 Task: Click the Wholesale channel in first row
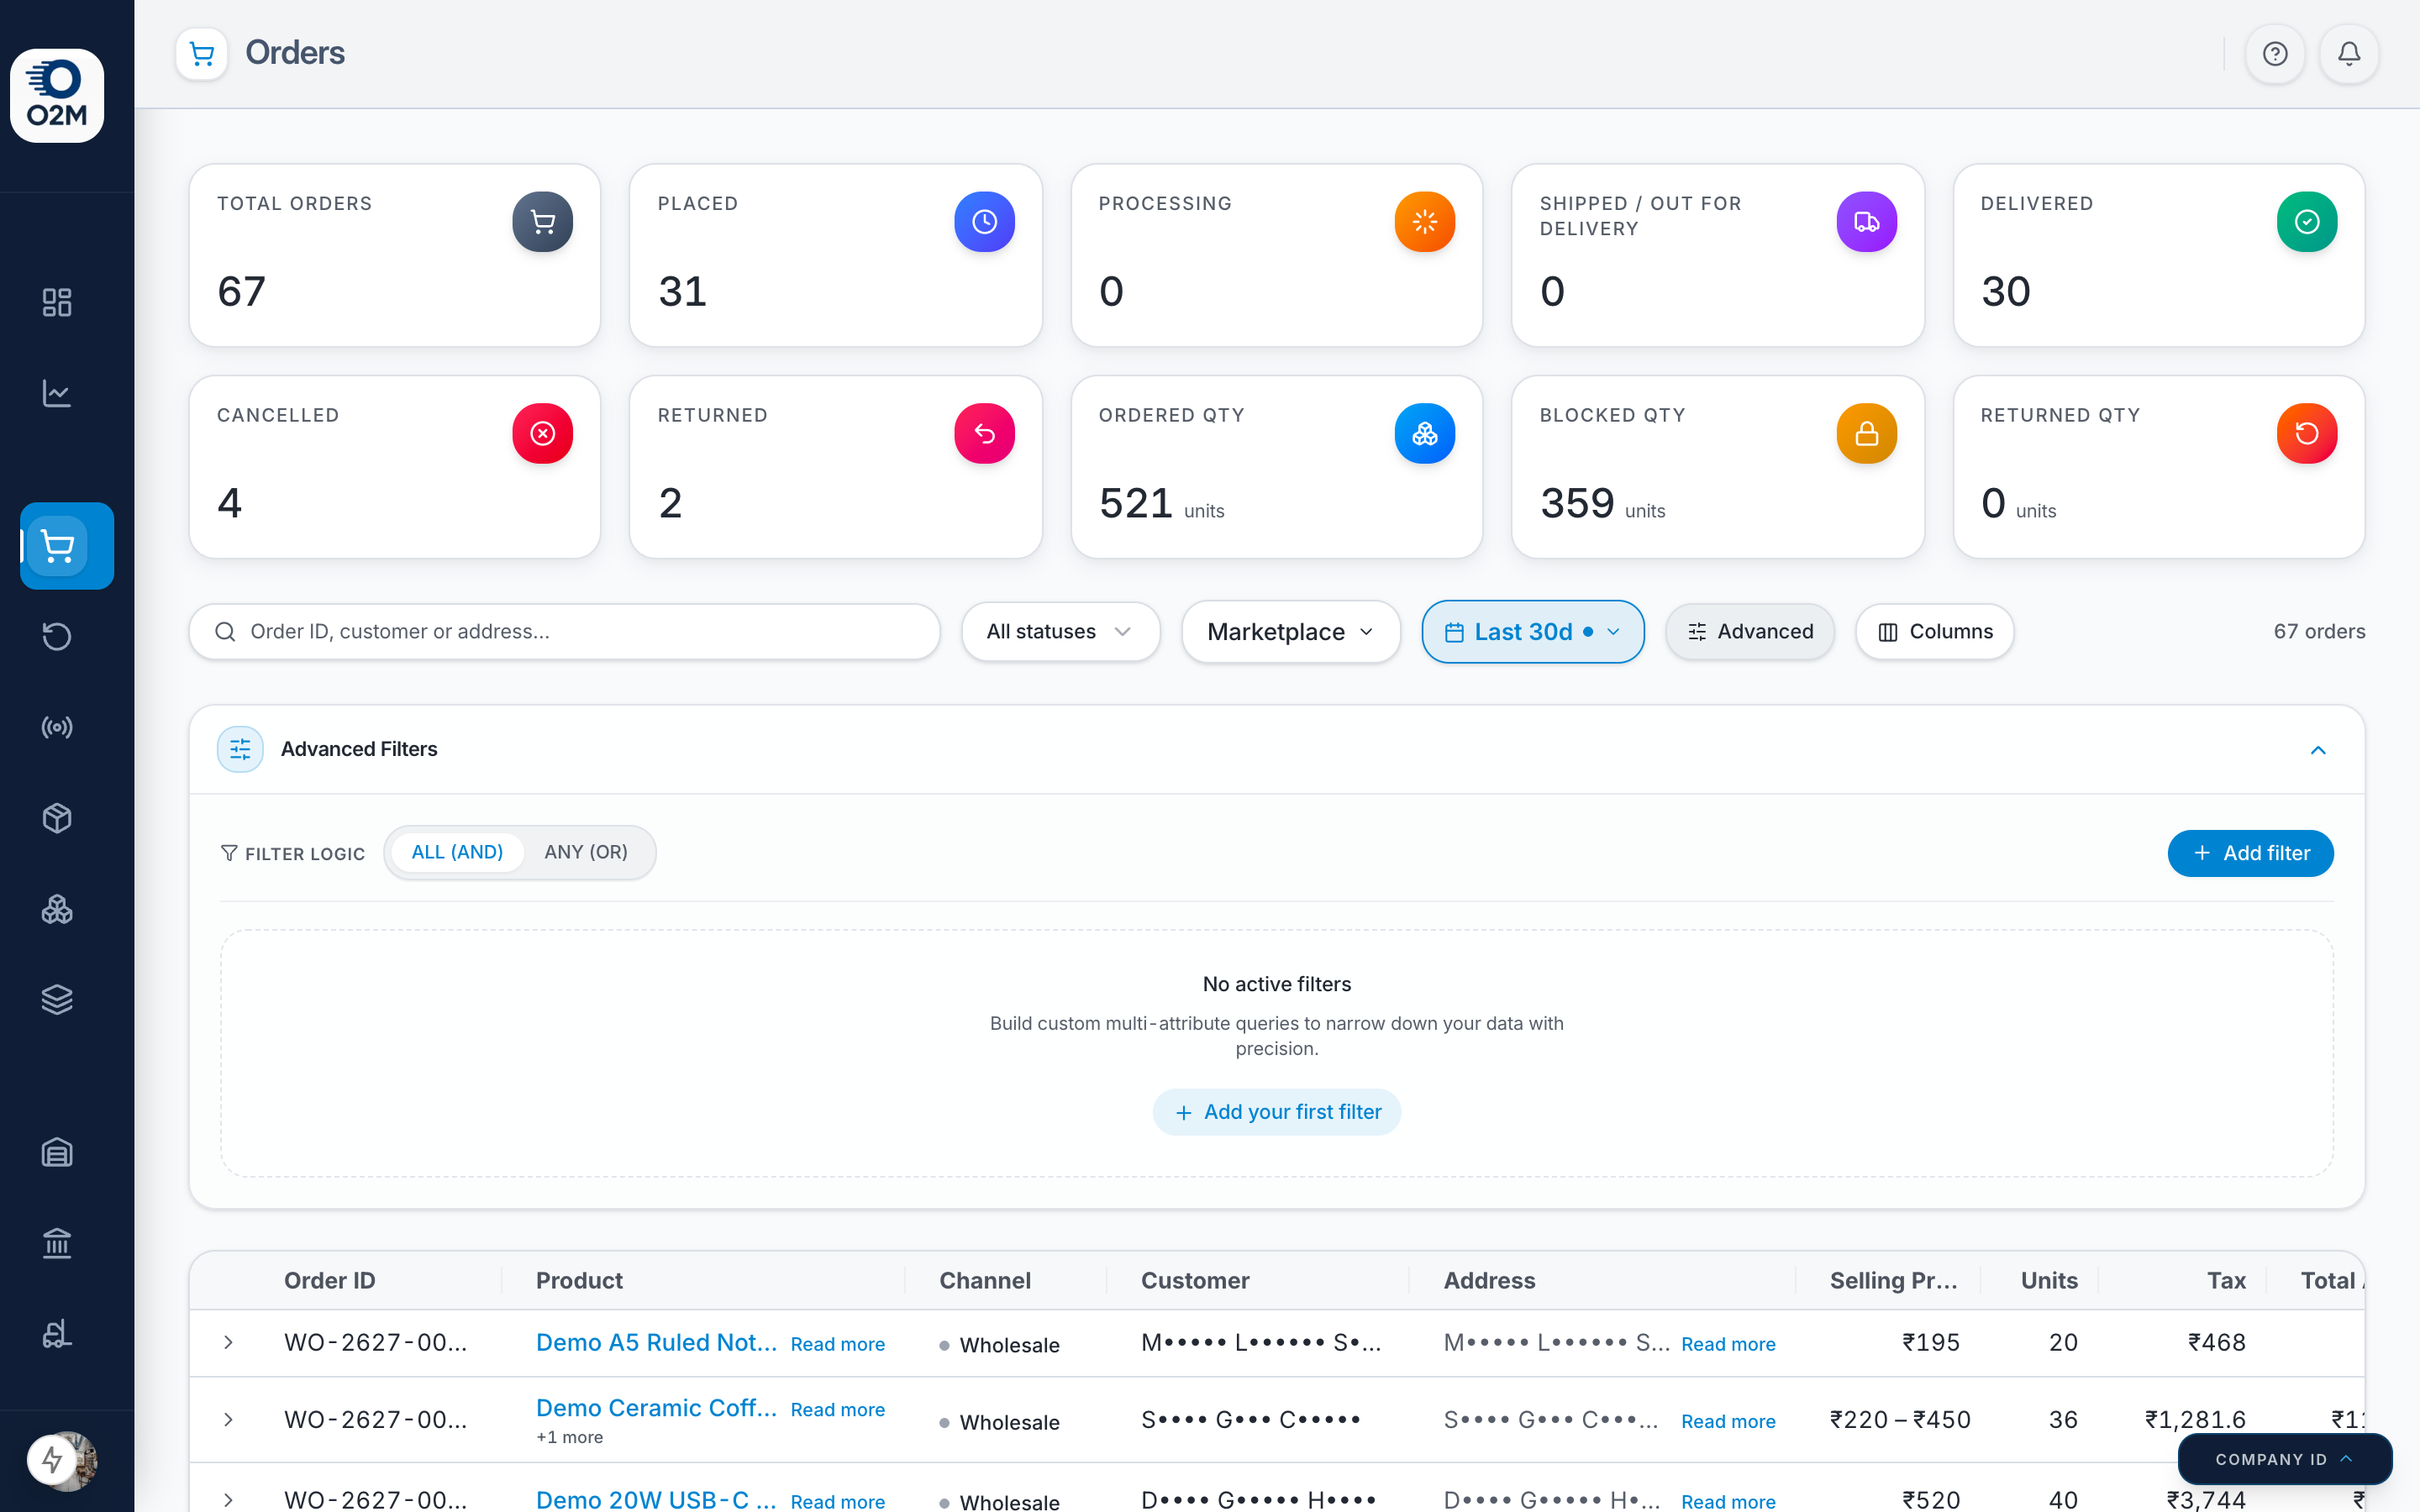[x=999, y=1345]
